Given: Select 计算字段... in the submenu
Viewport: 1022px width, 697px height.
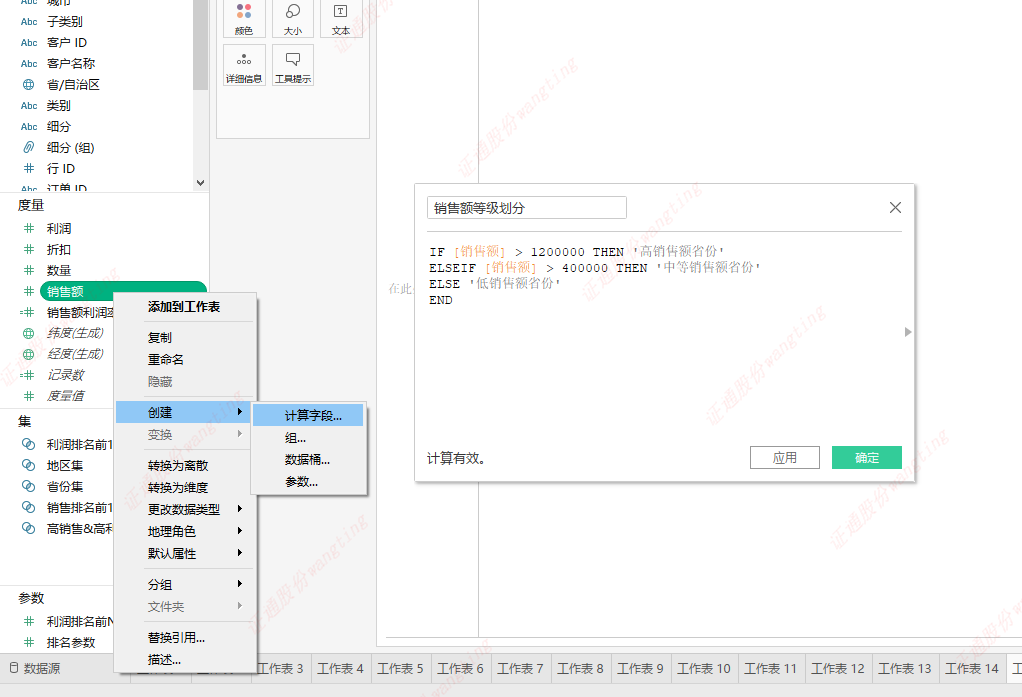Looking at the screenshot, I should coord(308,415).
